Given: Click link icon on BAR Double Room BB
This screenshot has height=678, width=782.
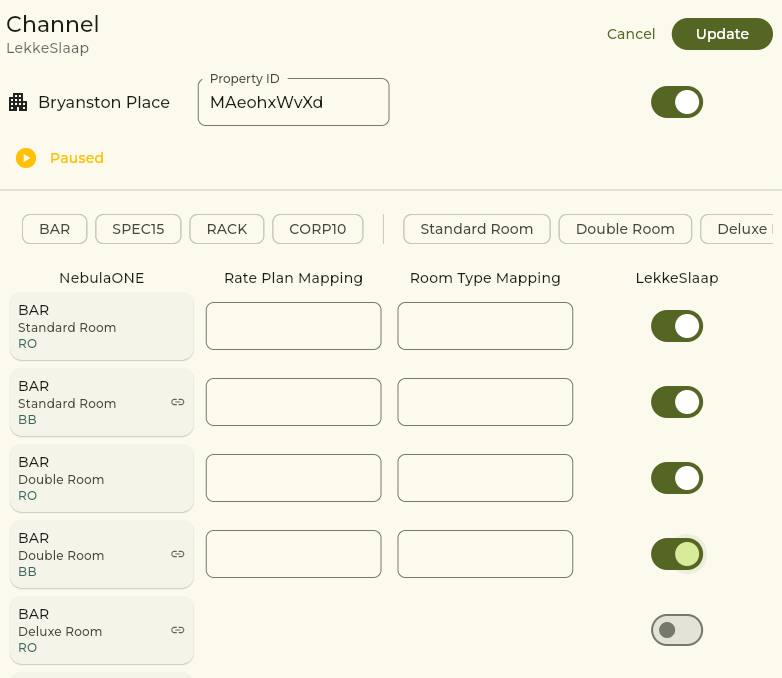Looking at the screenshot, I should click(x=178, y=554).
